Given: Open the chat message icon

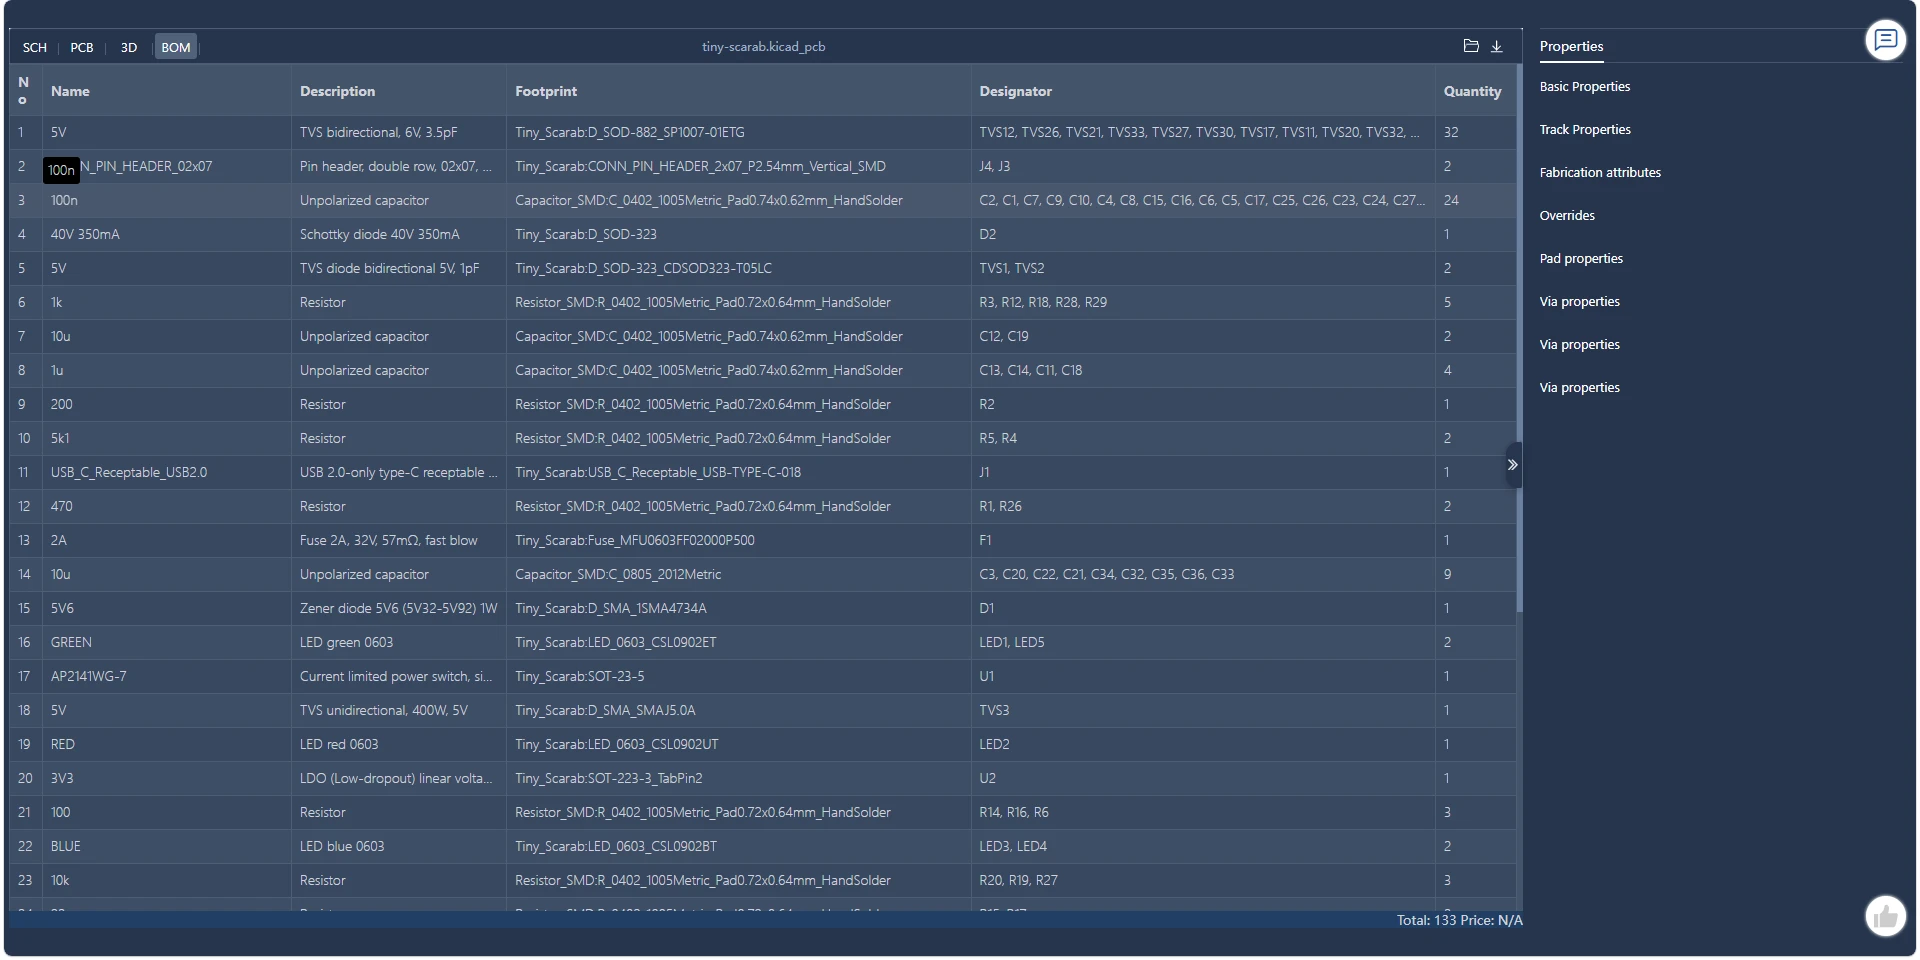Looking at the screenshot, I should [1885, 40].
